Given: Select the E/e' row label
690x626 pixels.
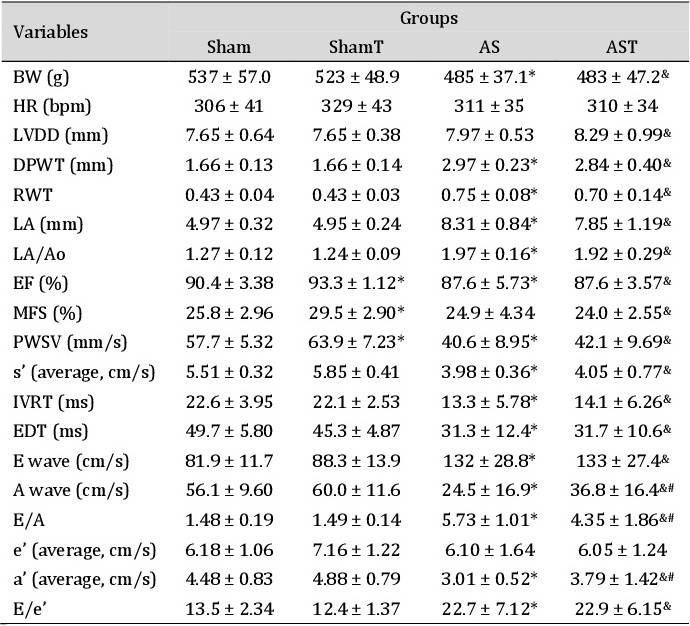Looking at the screenshot, I should point(30,609).
